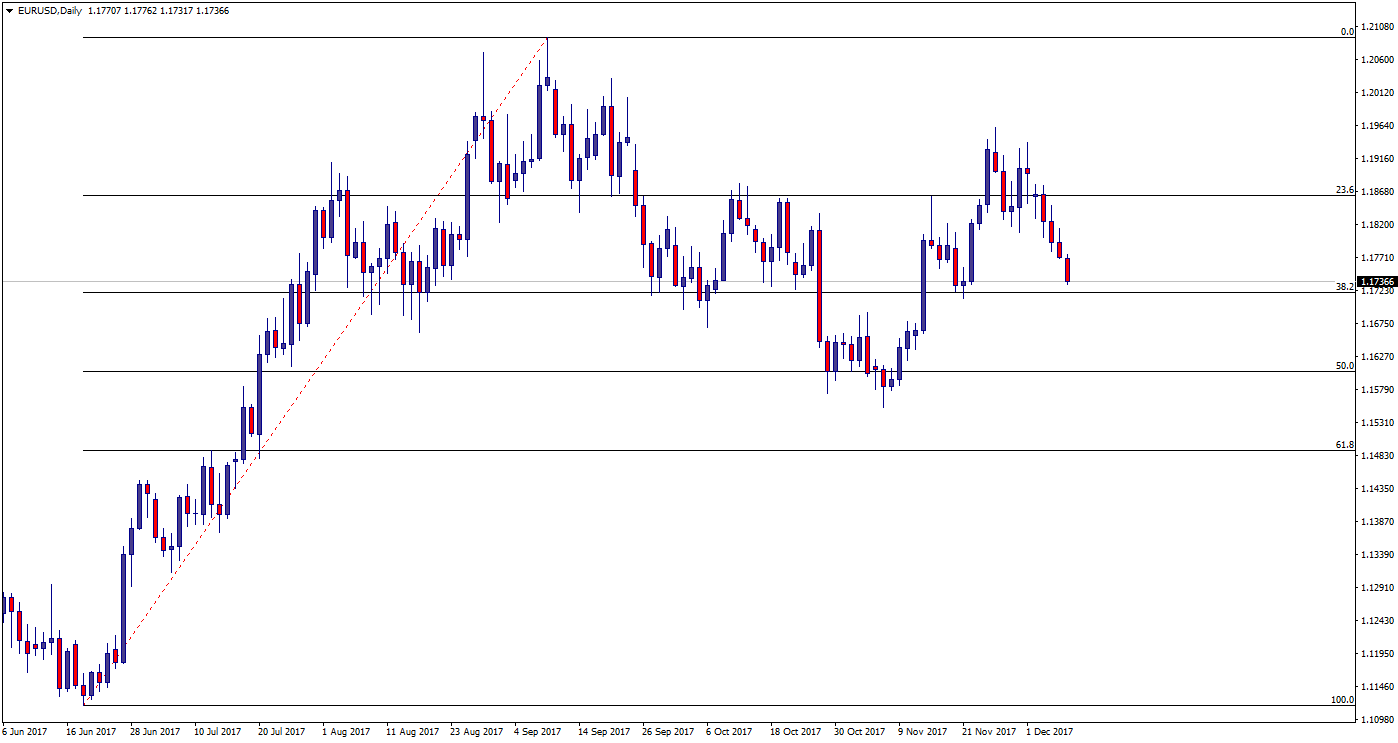Click the 1.14350 price axis label
This screenshot has width=1398, height=743.
pos(1376,489)
